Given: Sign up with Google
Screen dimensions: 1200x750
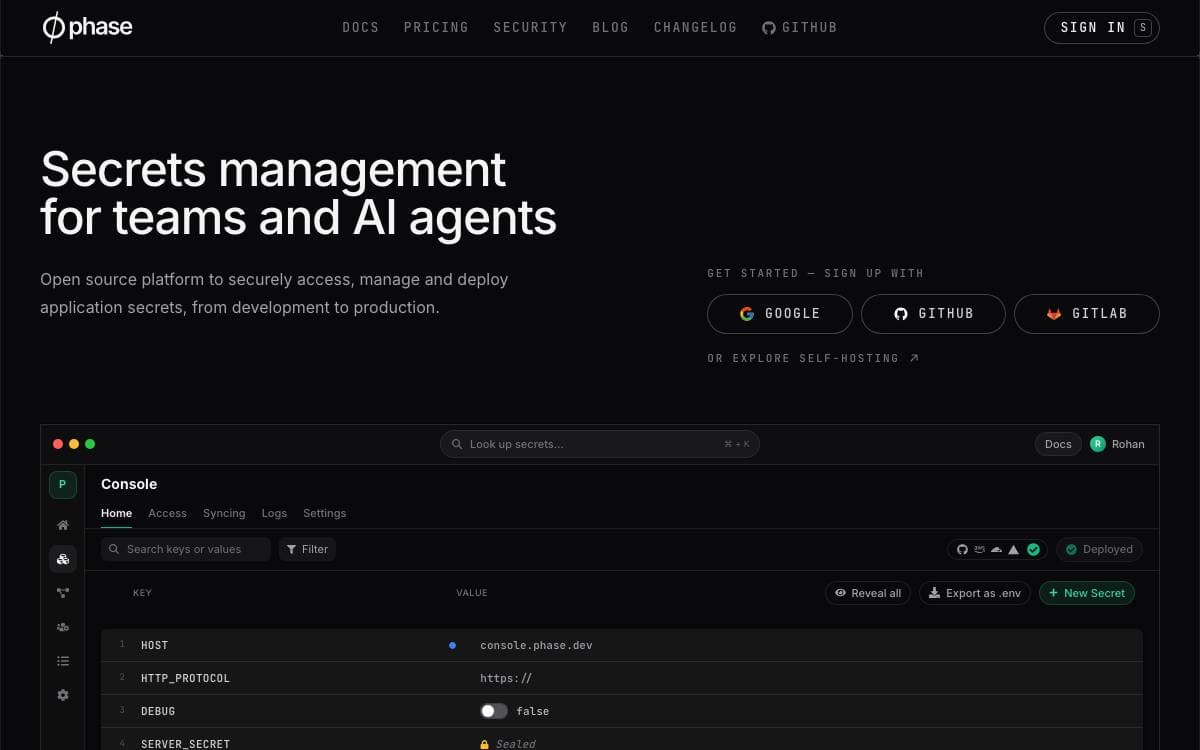Looking at the screenshot, I should click(780, 313).
